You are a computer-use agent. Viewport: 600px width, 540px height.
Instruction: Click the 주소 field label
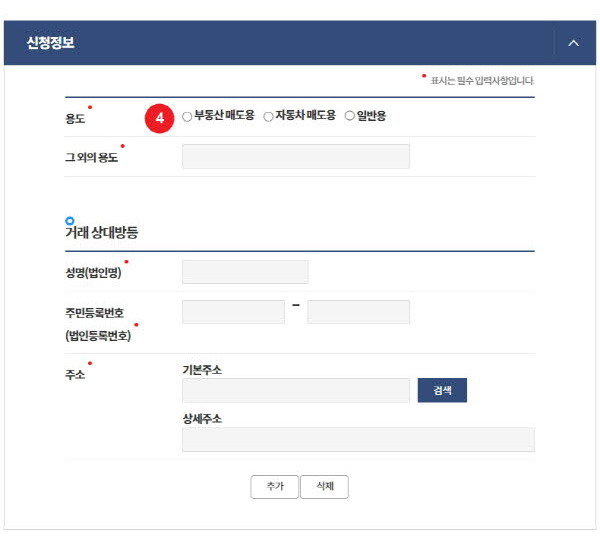coord(75,374)
